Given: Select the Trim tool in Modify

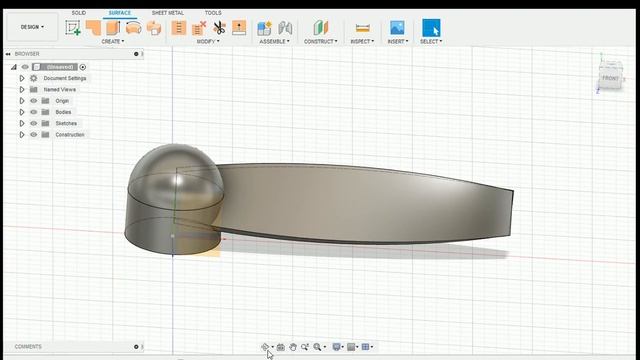Looking at the screenshot, I should 179,28.
